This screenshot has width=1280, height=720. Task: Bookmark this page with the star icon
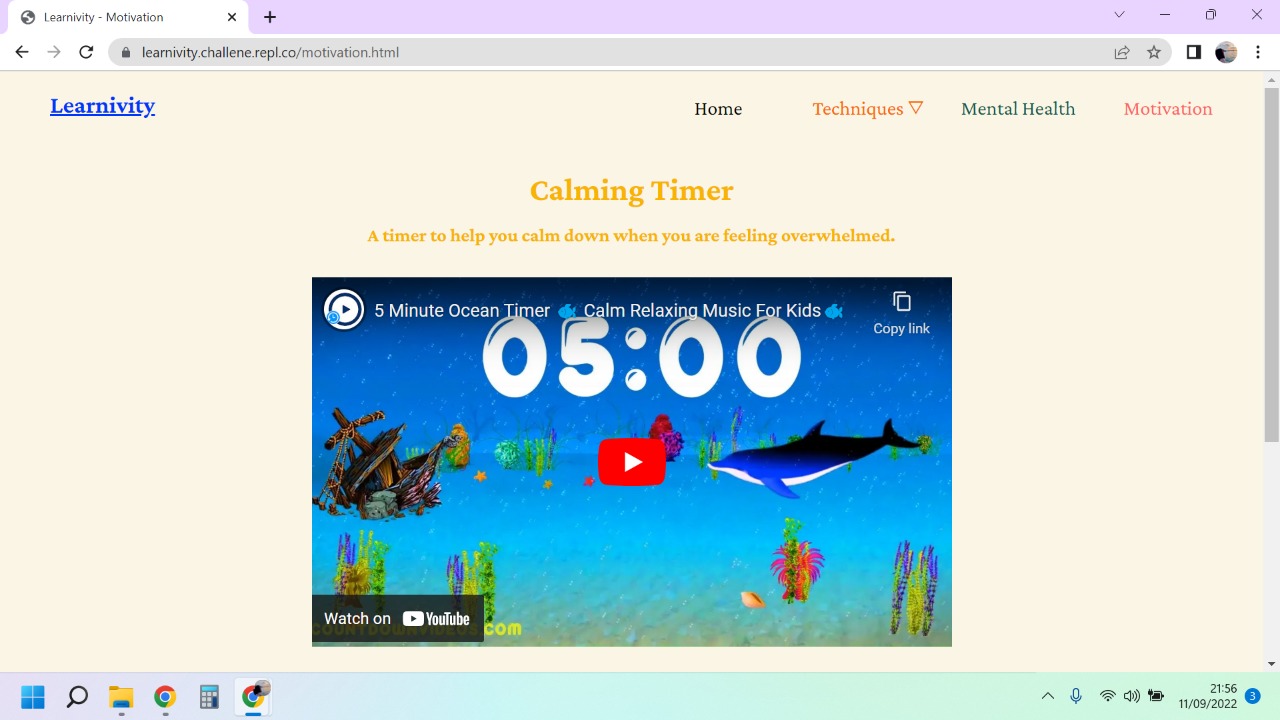click(1154, 52)
